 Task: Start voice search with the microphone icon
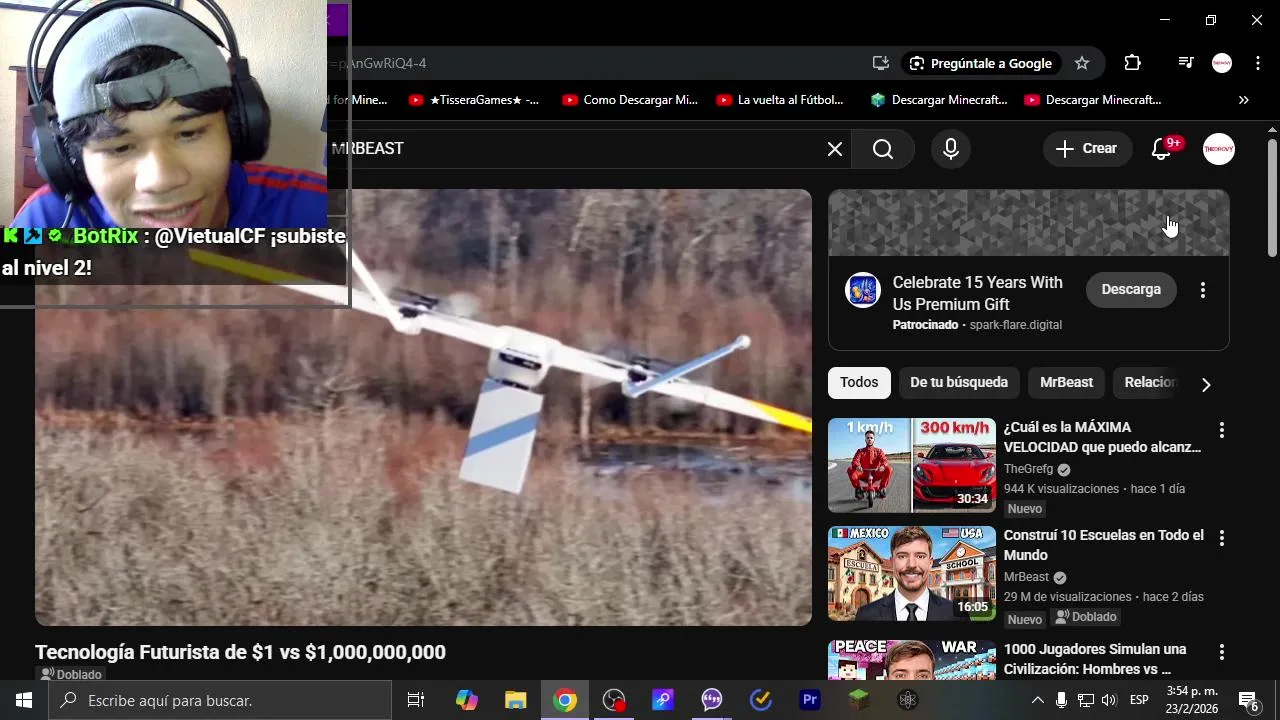click(951, 149)
